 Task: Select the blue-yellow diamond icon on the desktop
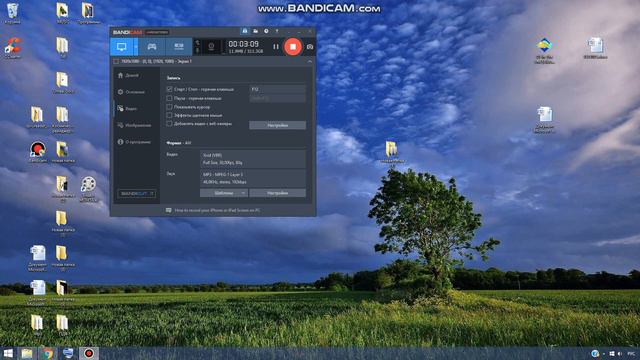[544, 50]
